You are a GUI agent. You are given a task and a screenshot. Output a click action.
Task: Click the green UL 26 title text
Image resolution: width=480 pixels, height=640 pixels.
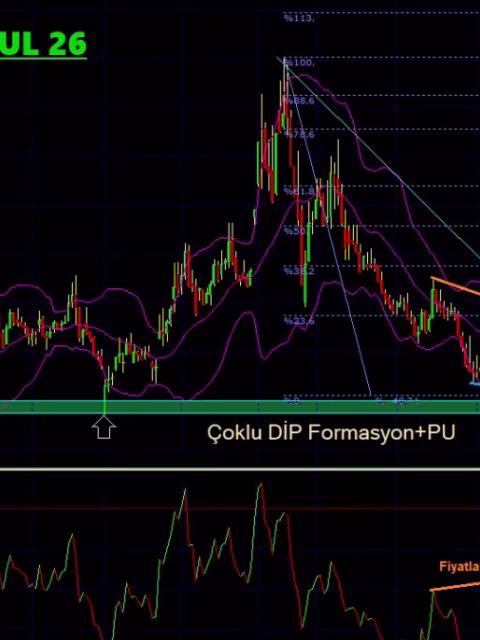click(x=43, y=43)
